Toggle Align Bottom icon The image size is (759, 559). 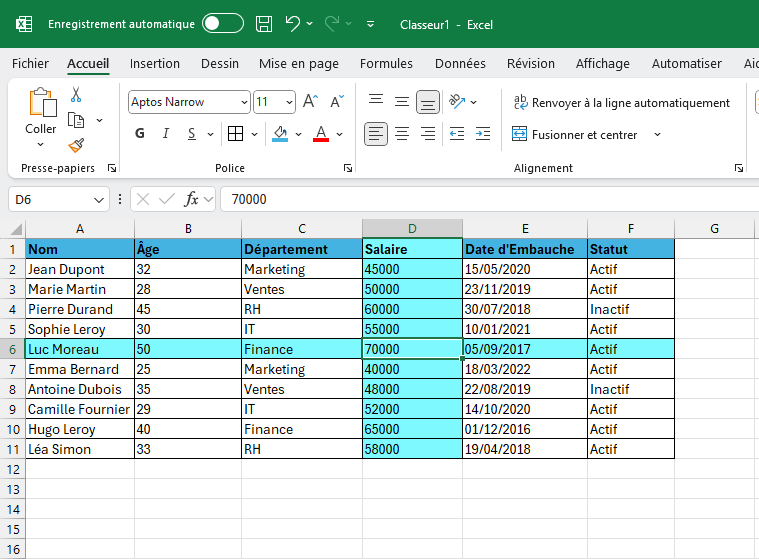coord(428,102)
